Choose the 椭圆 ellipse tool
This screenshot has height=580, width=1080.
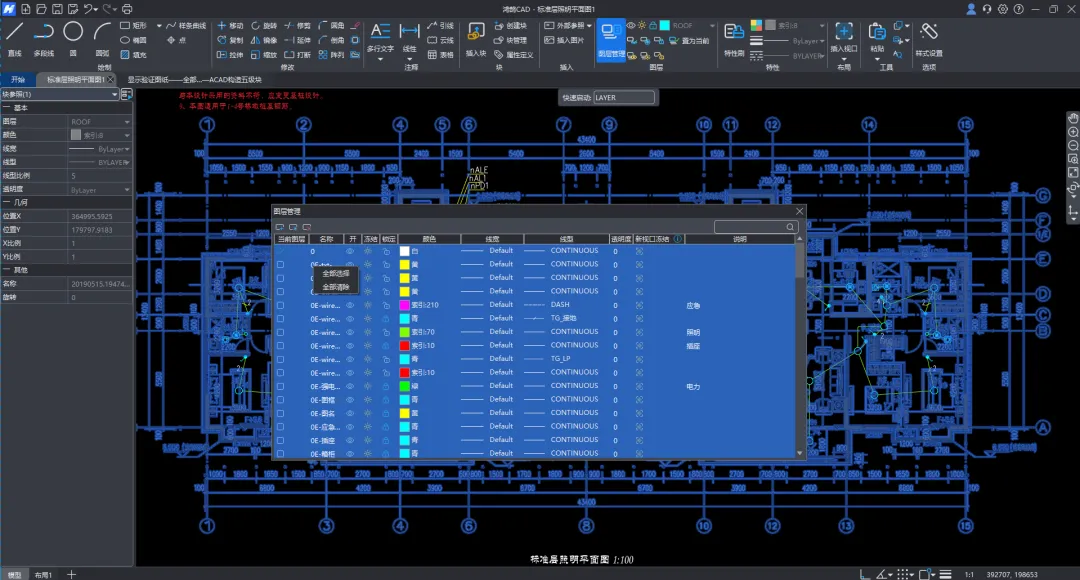134,40
